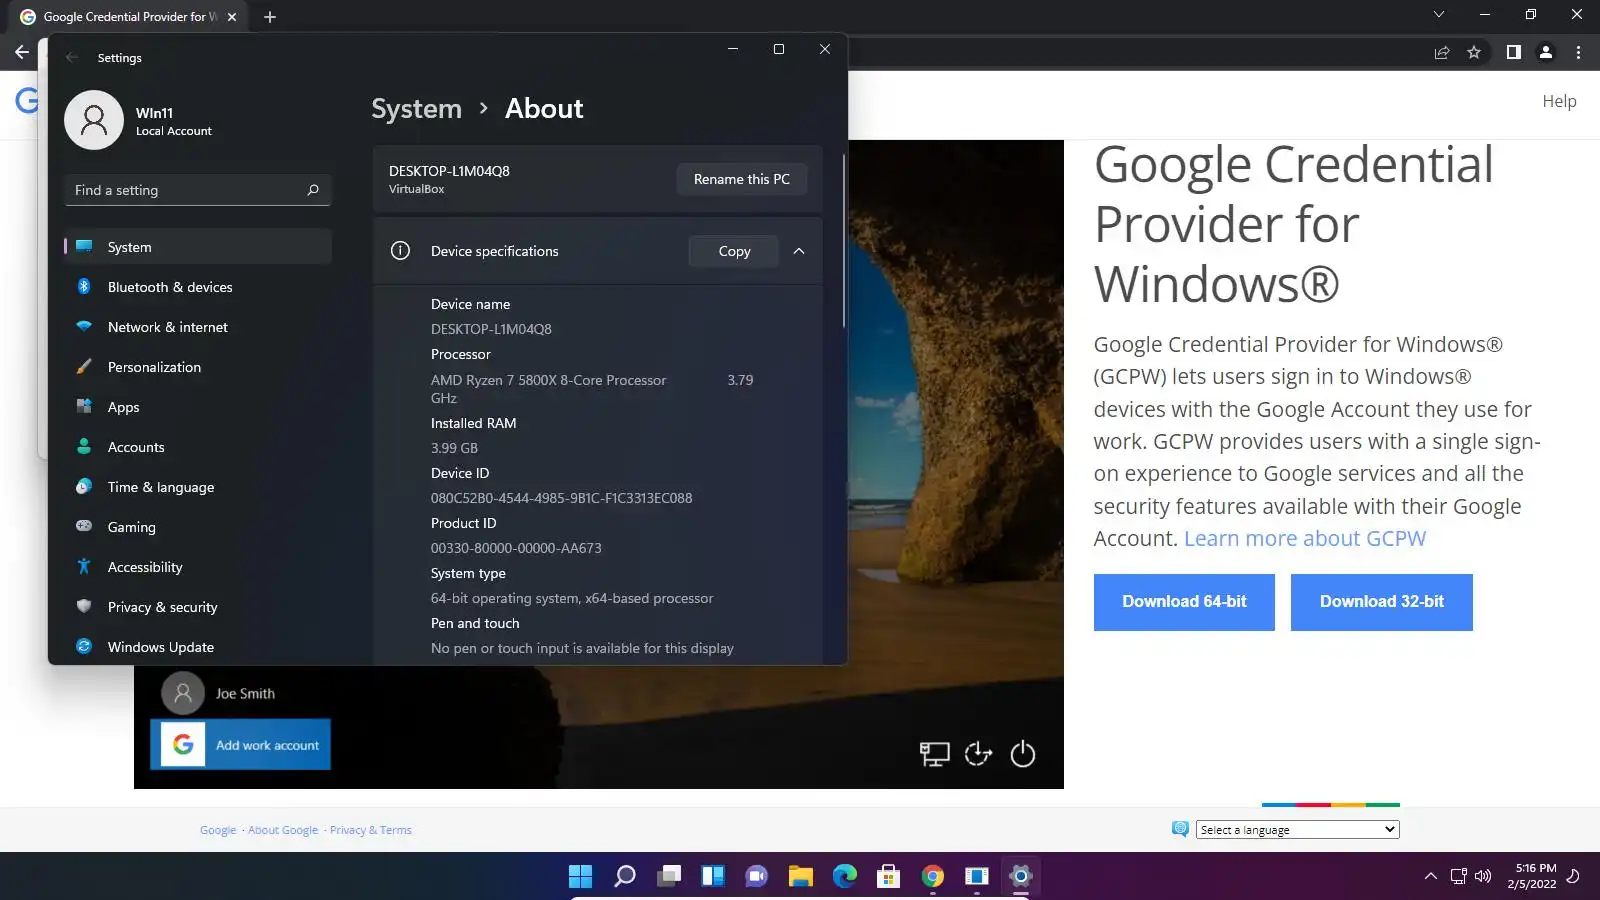
Task: Open Accessibility settings
Action: tap(198, 567)
